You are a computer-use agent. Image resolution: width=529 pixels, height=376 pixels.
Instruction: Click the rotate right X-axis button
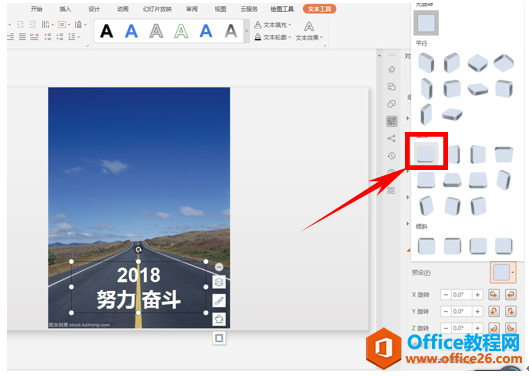click(511, 295)
